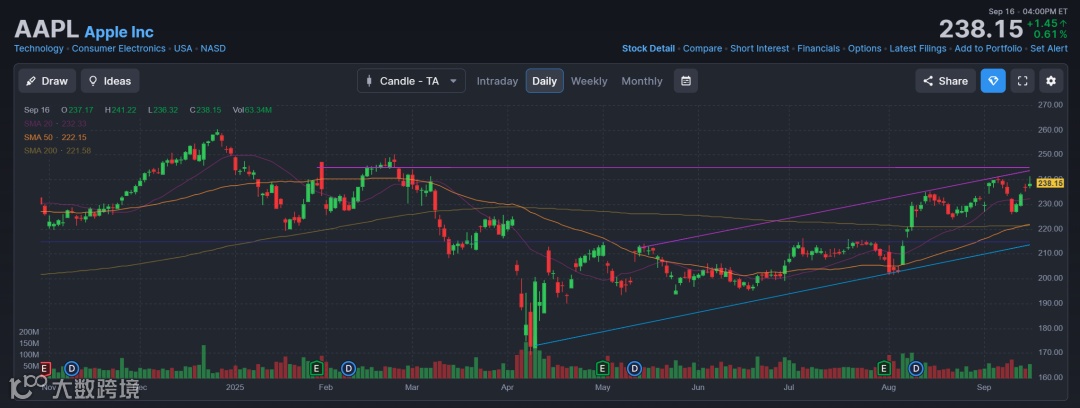Expand the Candle - TA chart type dropdown
The width and height of the screenshot is (1080, 408).
pos(411,81)
